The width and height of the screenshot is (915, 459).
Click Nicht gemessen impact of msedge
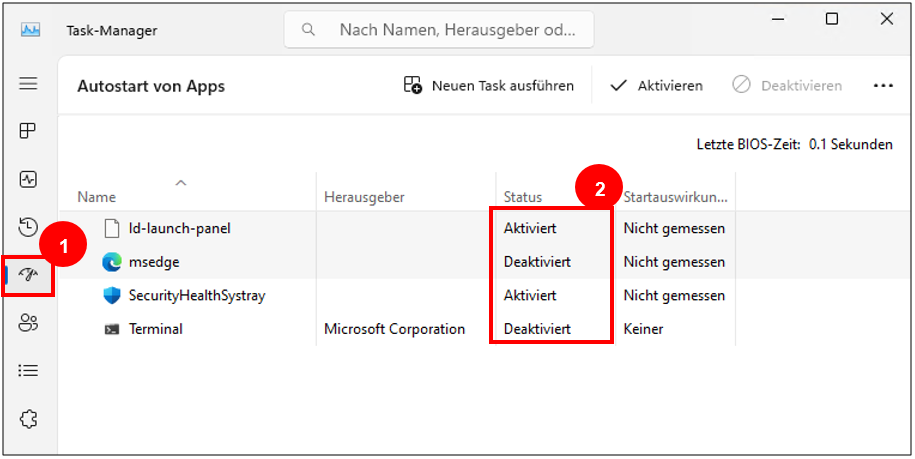pos(674,262)
